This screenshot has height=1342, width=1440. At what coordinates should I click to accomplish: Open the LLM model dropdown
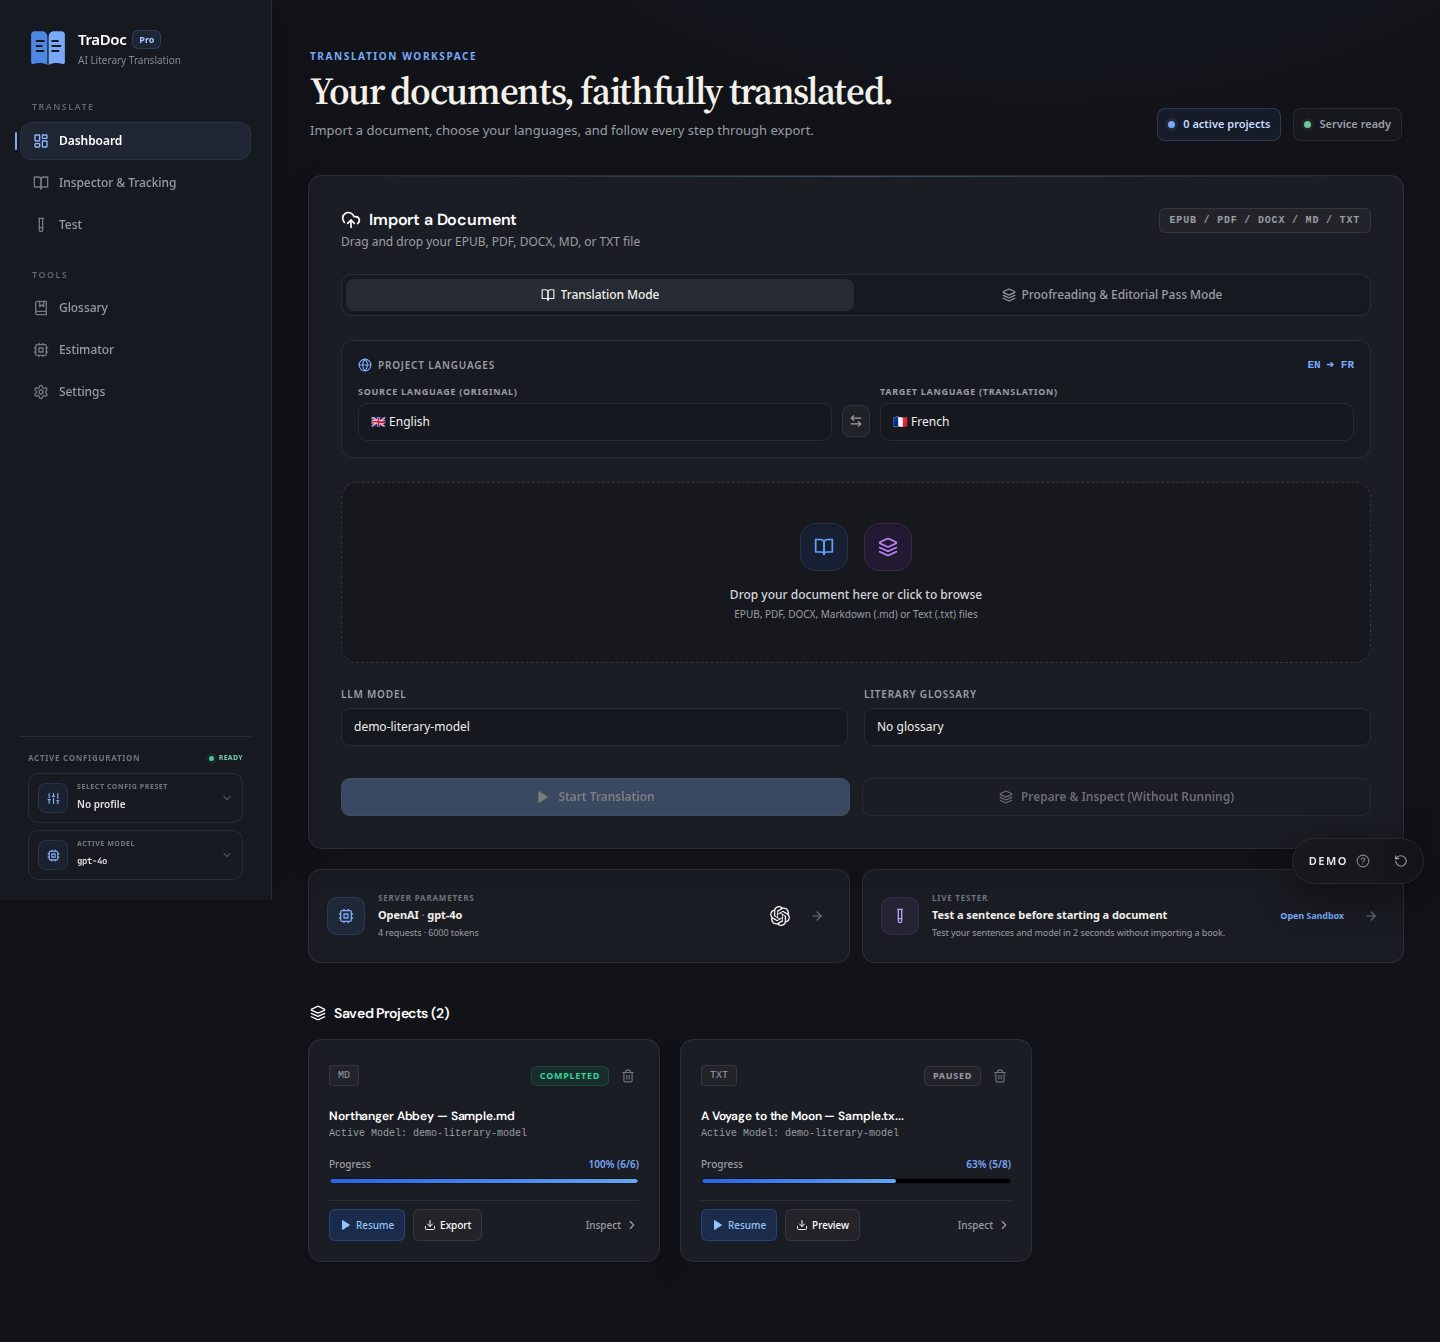pyautogui.click(x=594, y=727)
